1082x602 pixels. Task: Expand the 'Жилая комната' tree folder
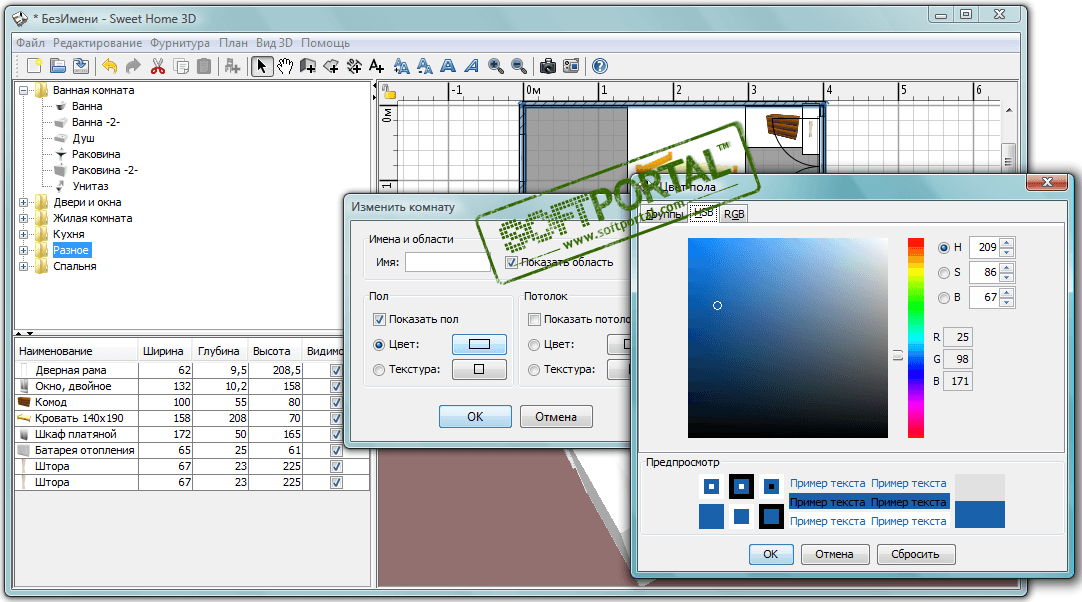click(23, 219)
